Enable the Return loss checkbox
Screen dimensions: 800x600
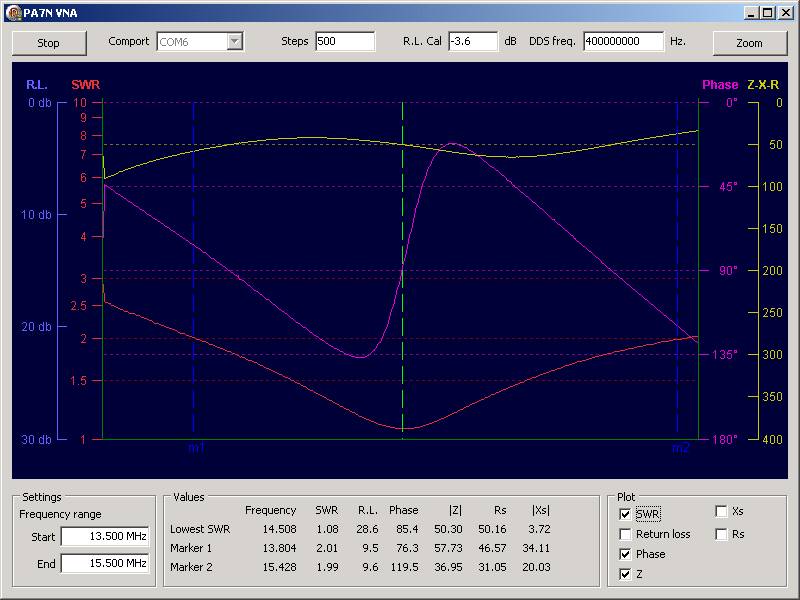coord(625,534)
